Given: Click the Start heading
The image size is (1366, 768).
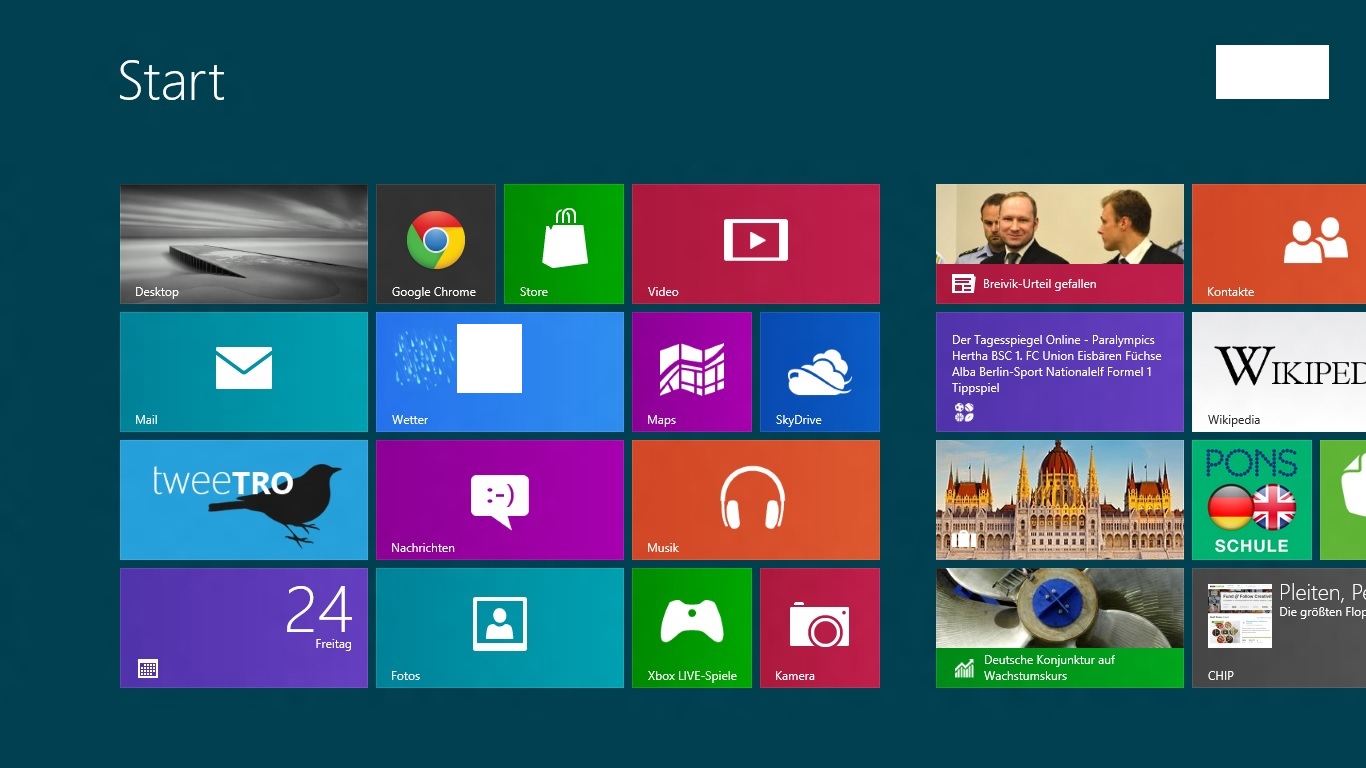Looking at the screenshot, I should tap(172, 80).
